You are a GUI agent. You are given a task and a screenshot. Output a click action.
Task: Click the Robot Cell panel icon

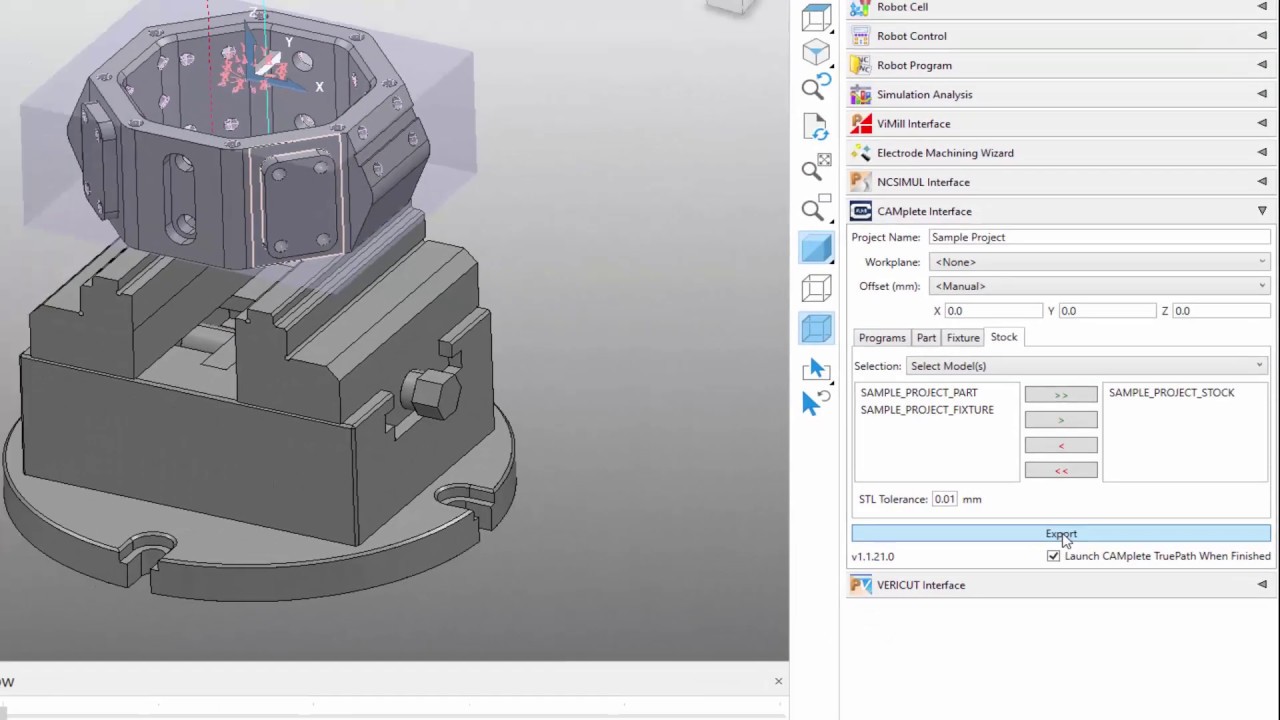point(860,7)
